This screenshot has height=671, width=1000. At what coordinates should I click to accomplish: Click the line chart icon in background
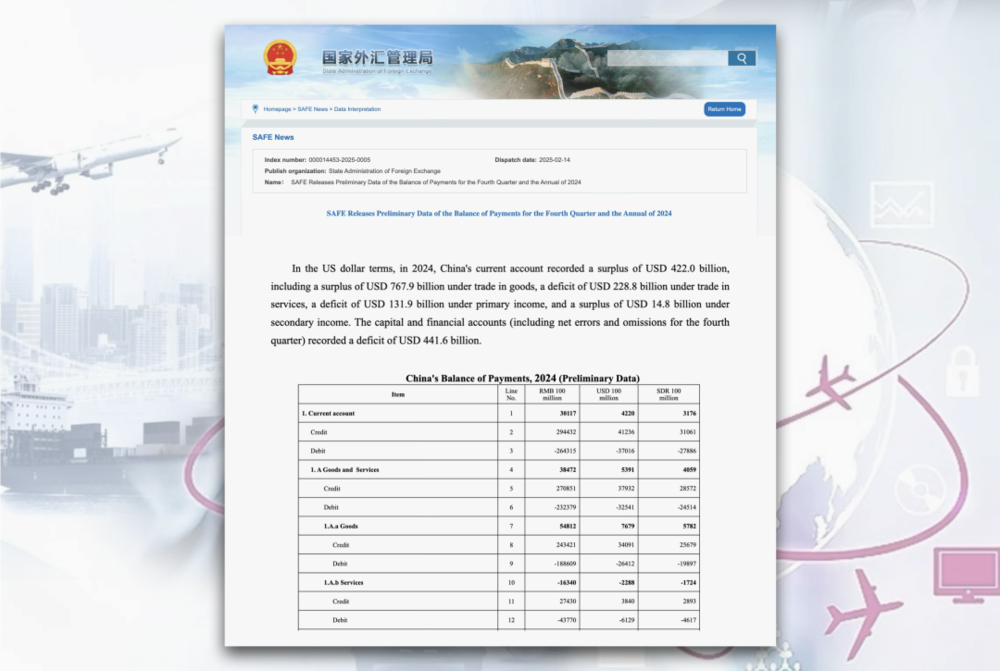[x=901, y=205]
